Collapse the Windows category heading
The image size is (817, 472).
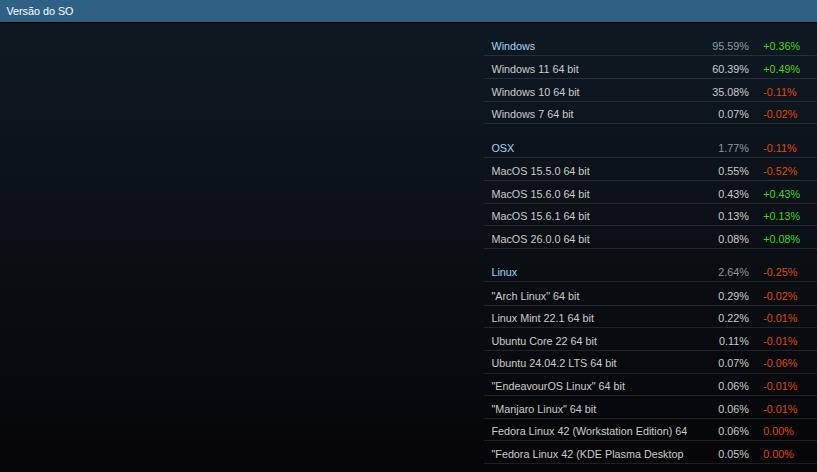tap(513, 46)
